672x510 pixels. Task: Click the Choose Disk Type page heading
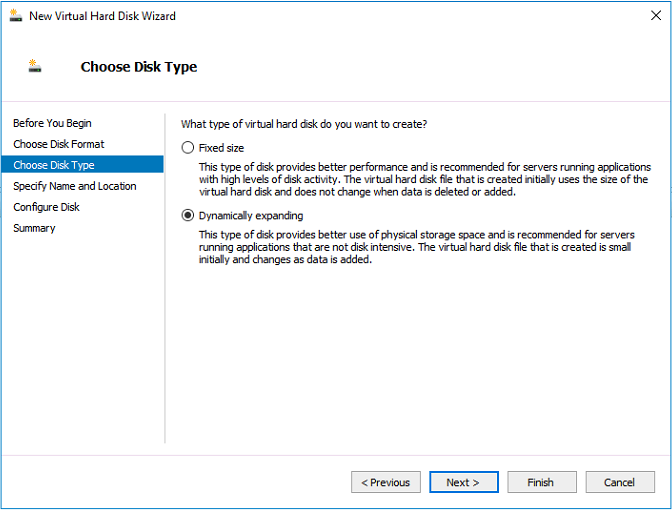(139, 67)
